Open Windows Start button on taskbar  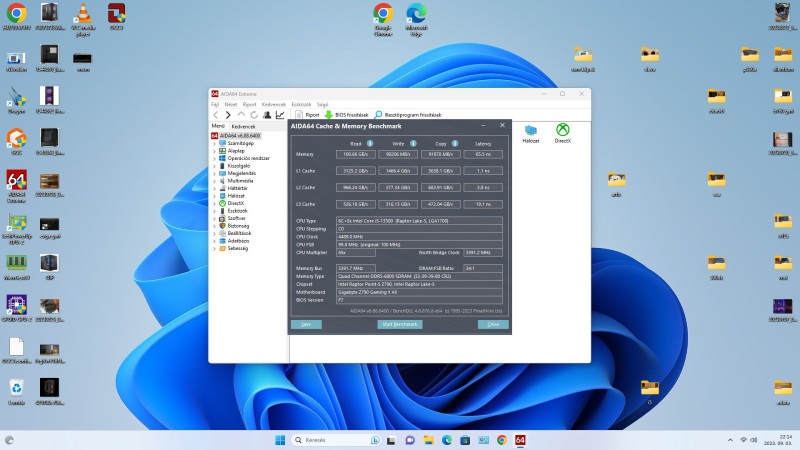click(x=280, y=440)
